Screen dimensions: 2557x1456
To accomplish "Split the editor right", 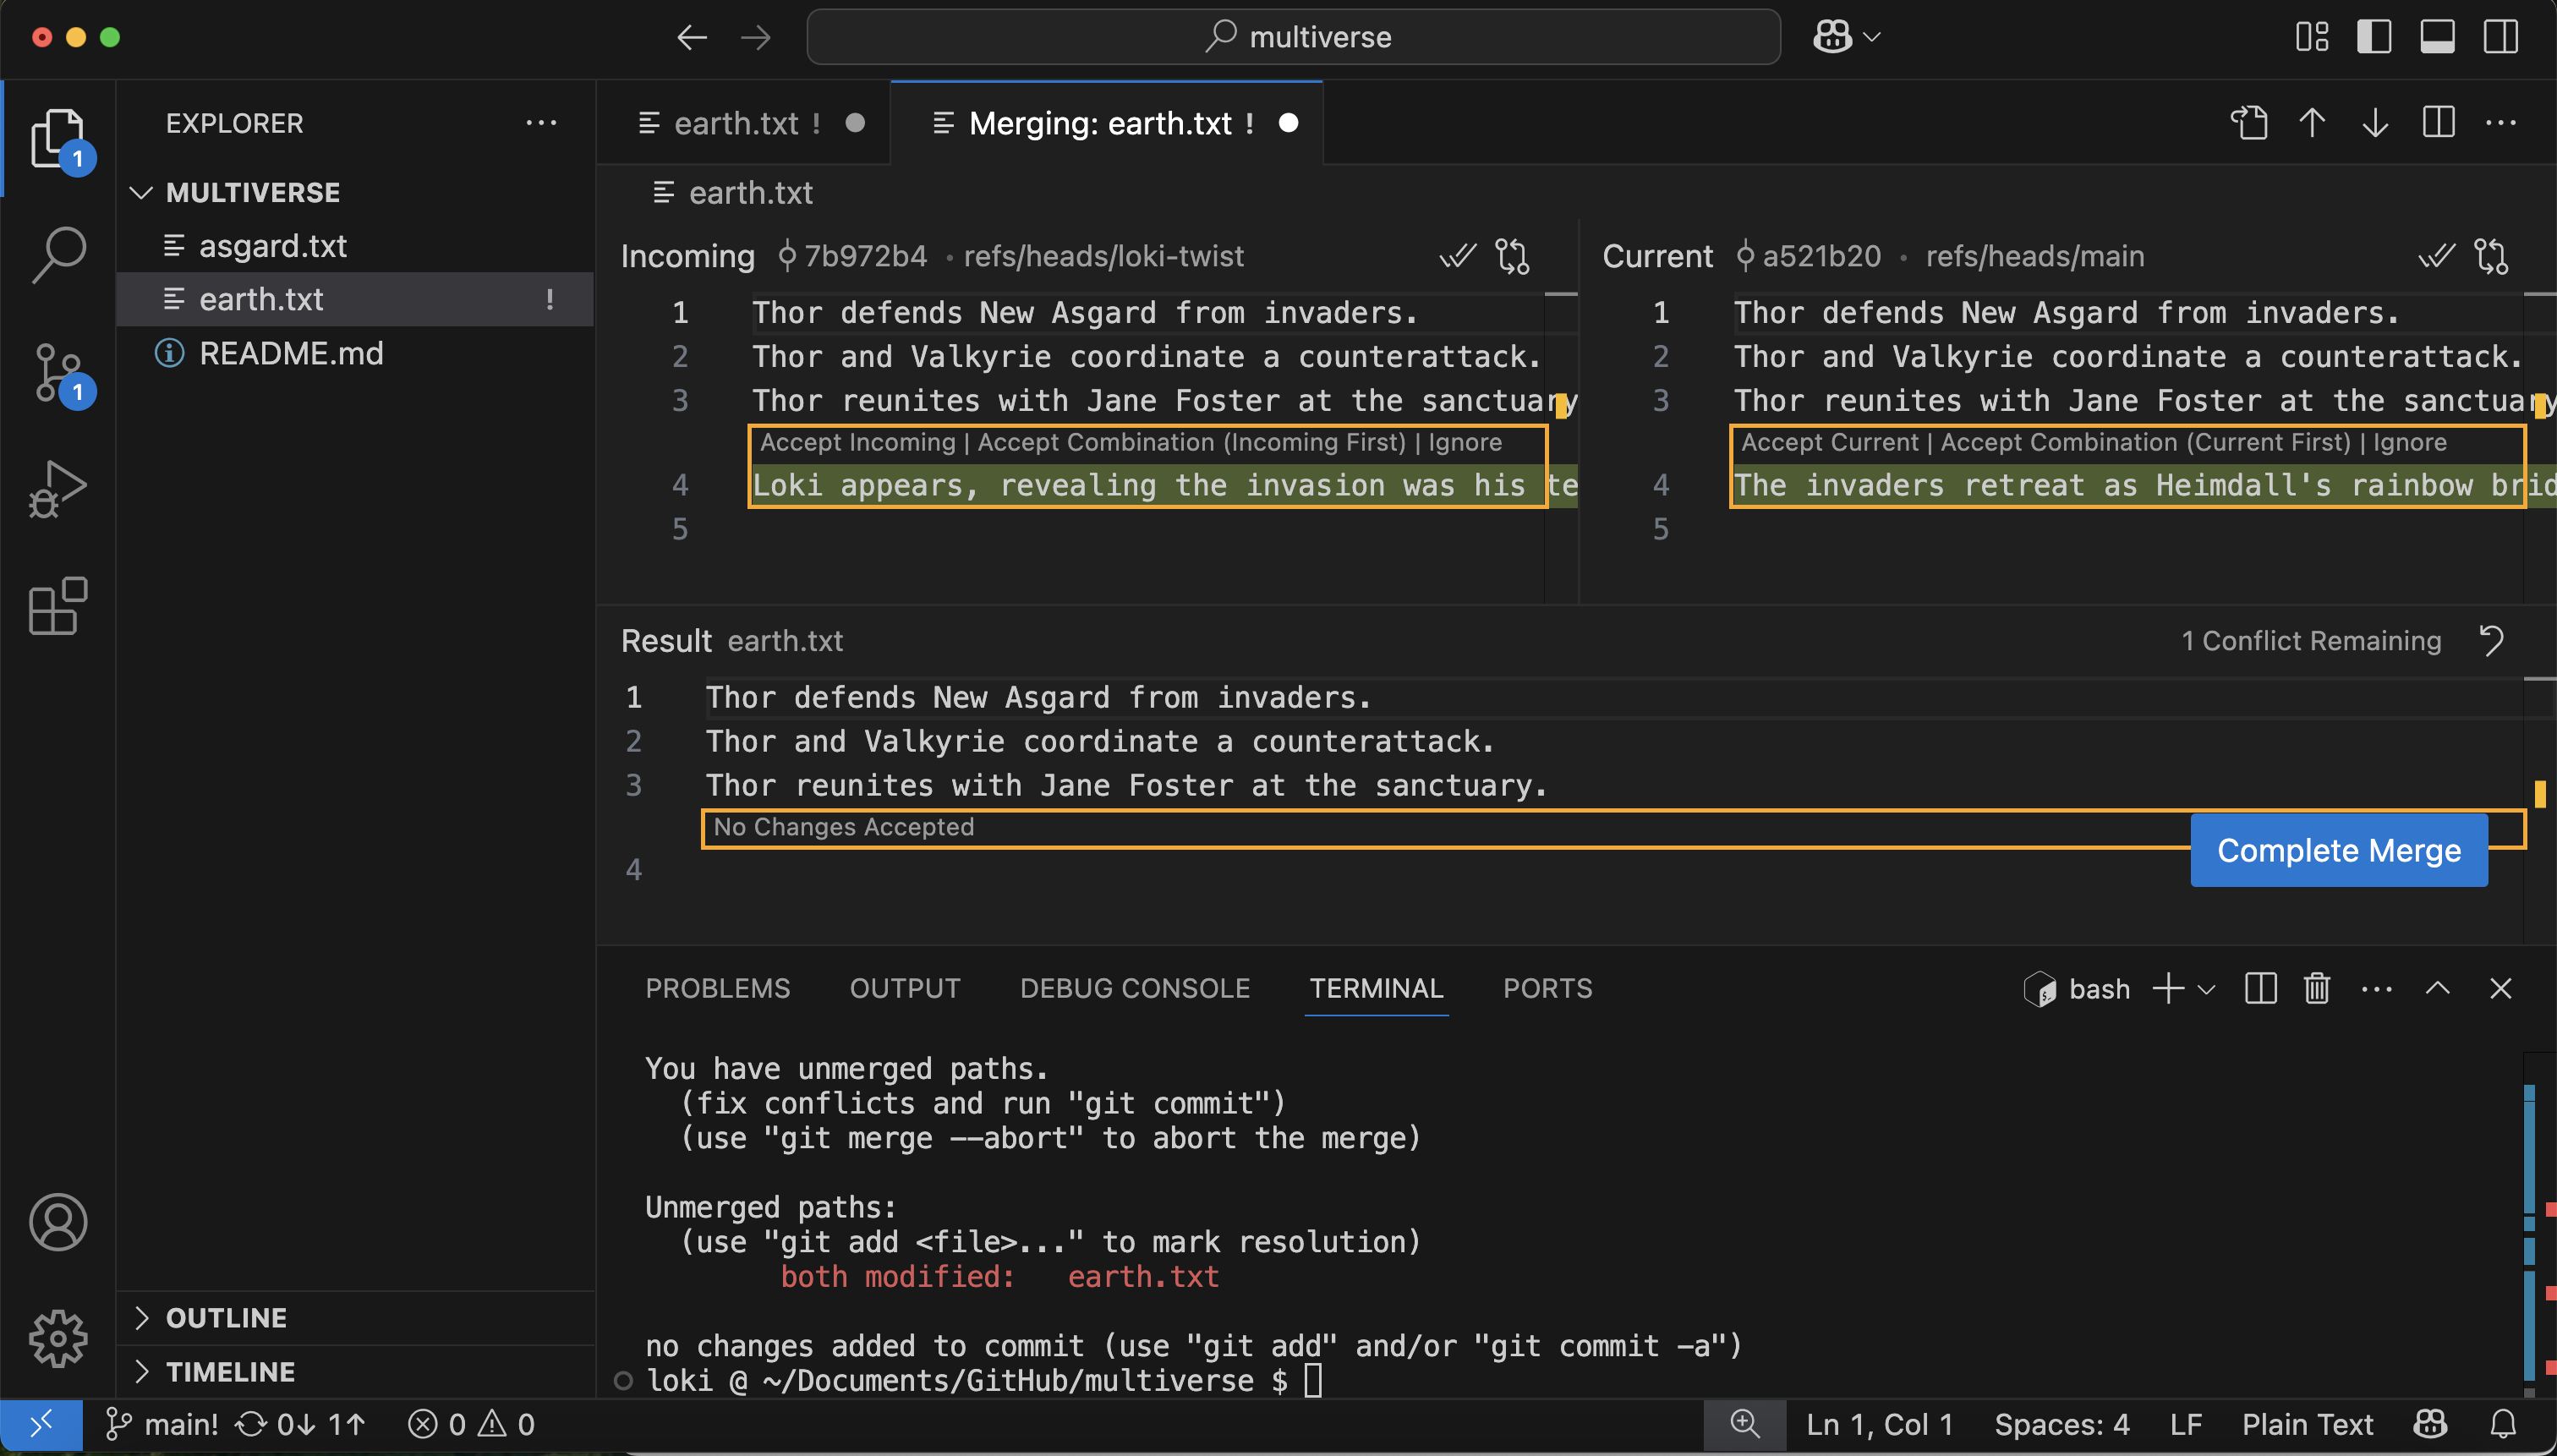I will click(x=2438, y=123).
